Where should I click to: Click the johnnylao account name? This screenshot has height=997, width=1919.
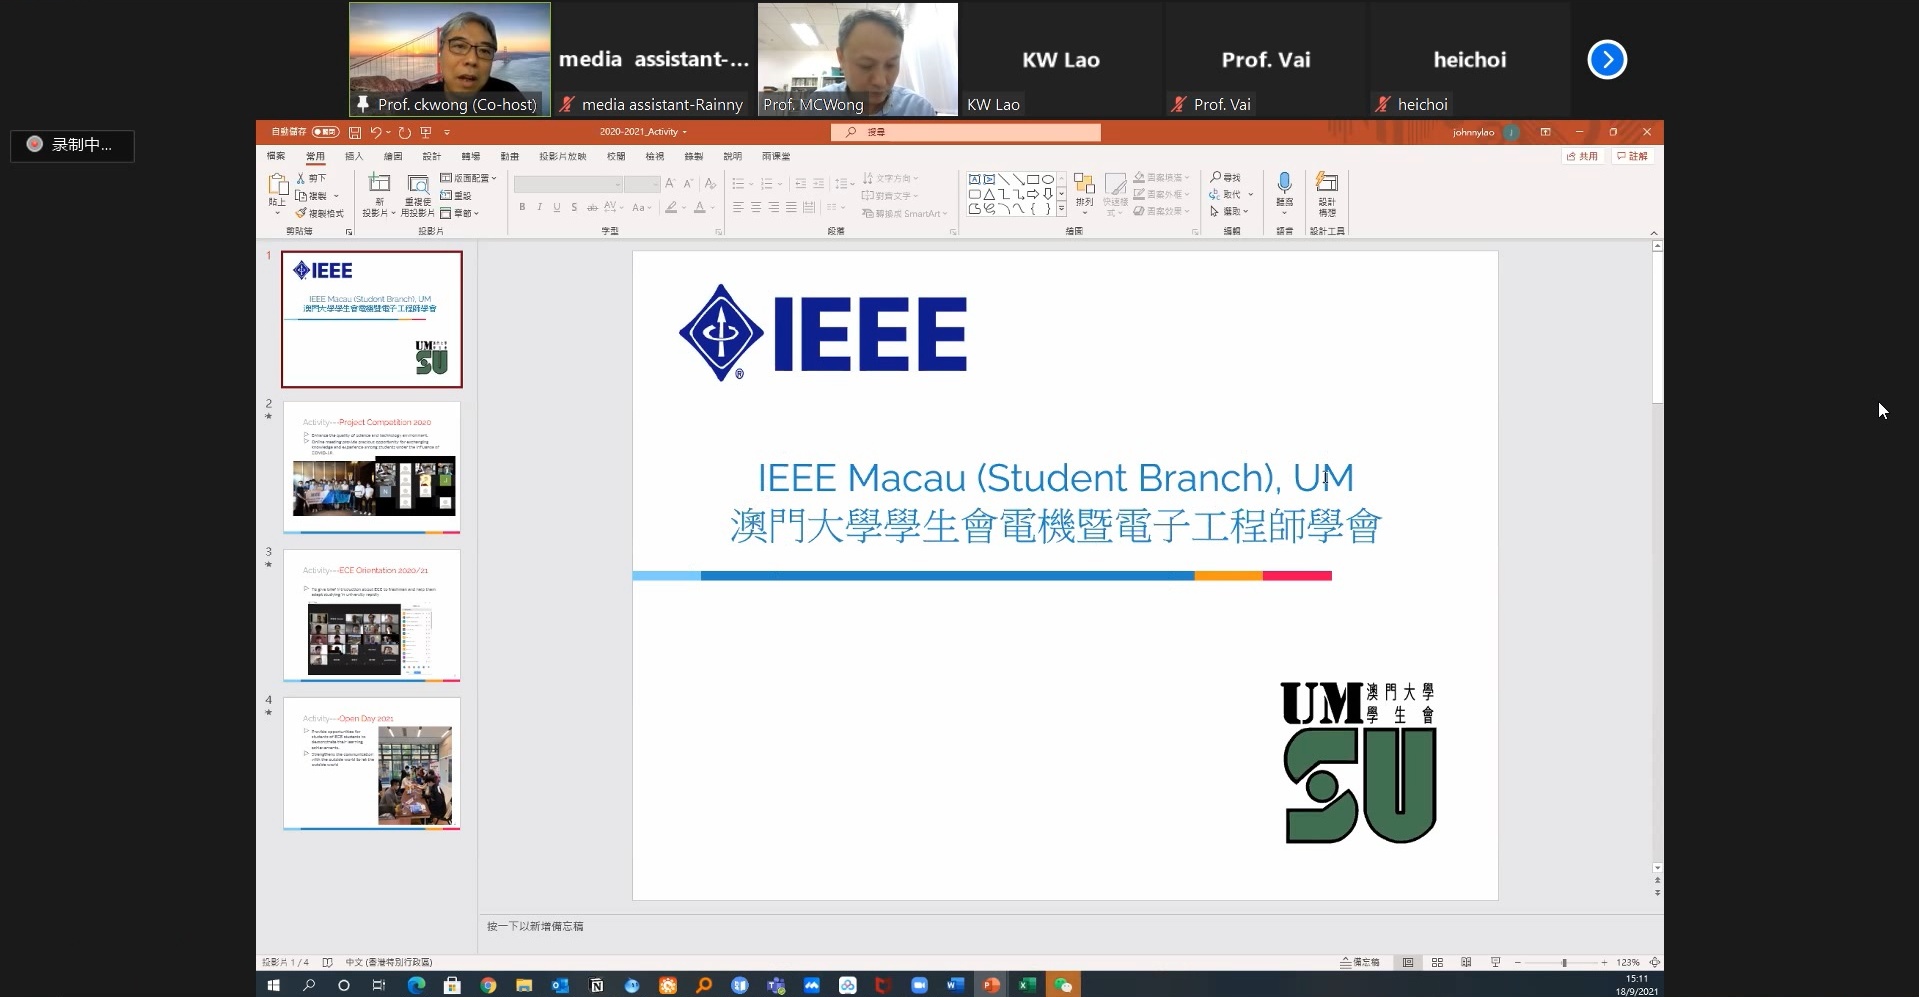pyautogui.click(x=1473, y=132)
